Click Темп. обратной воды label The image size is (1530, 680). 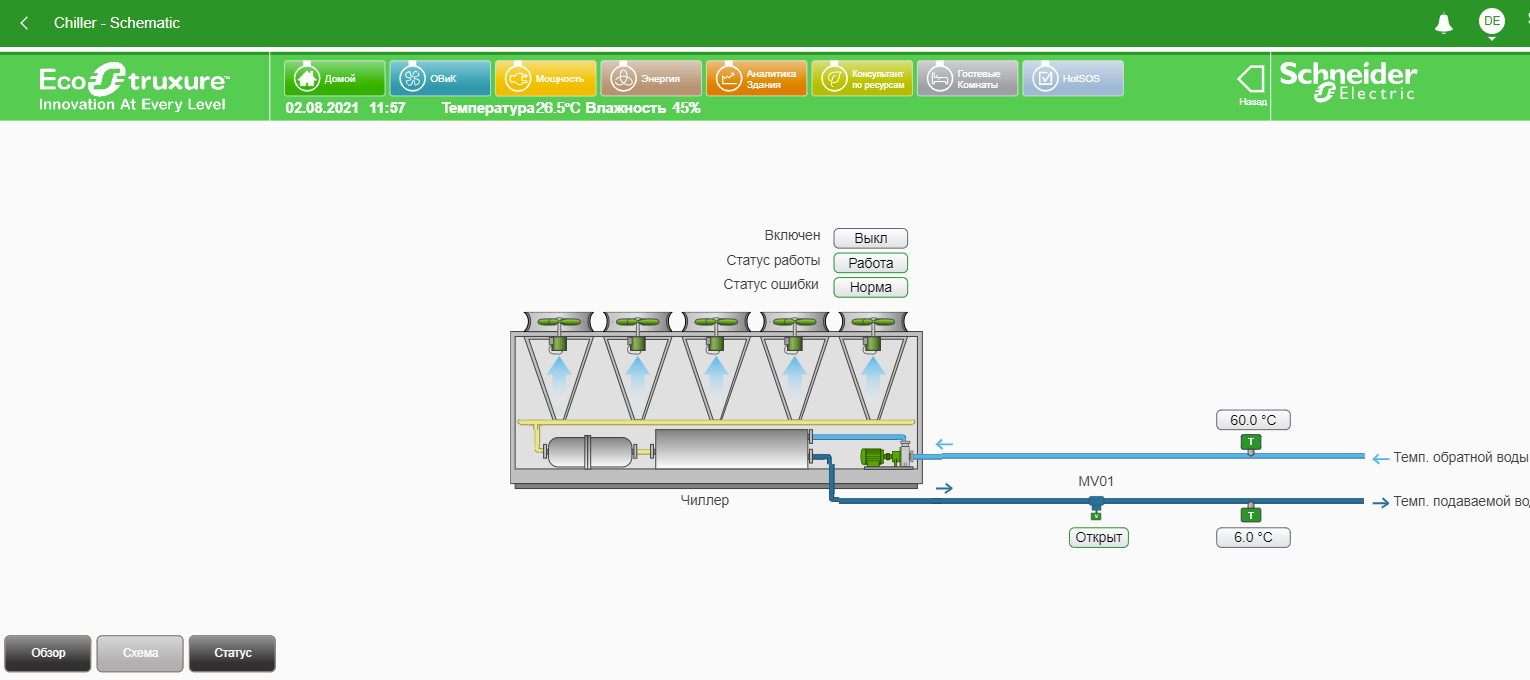1461,457
